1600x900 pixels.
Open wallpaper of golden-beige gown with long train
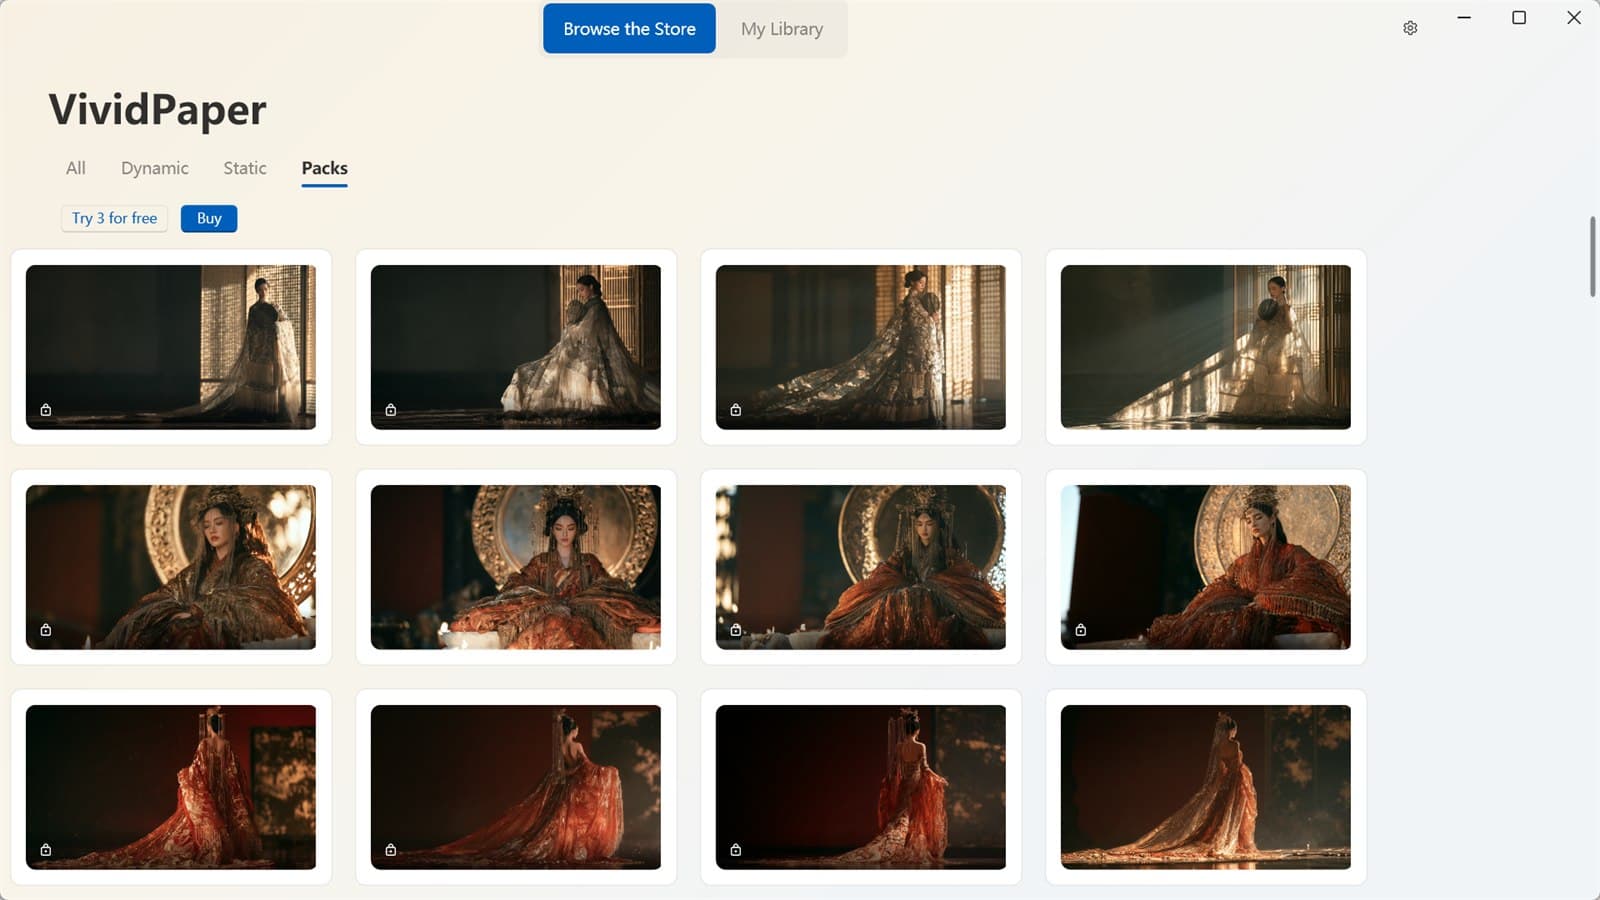1206,787
